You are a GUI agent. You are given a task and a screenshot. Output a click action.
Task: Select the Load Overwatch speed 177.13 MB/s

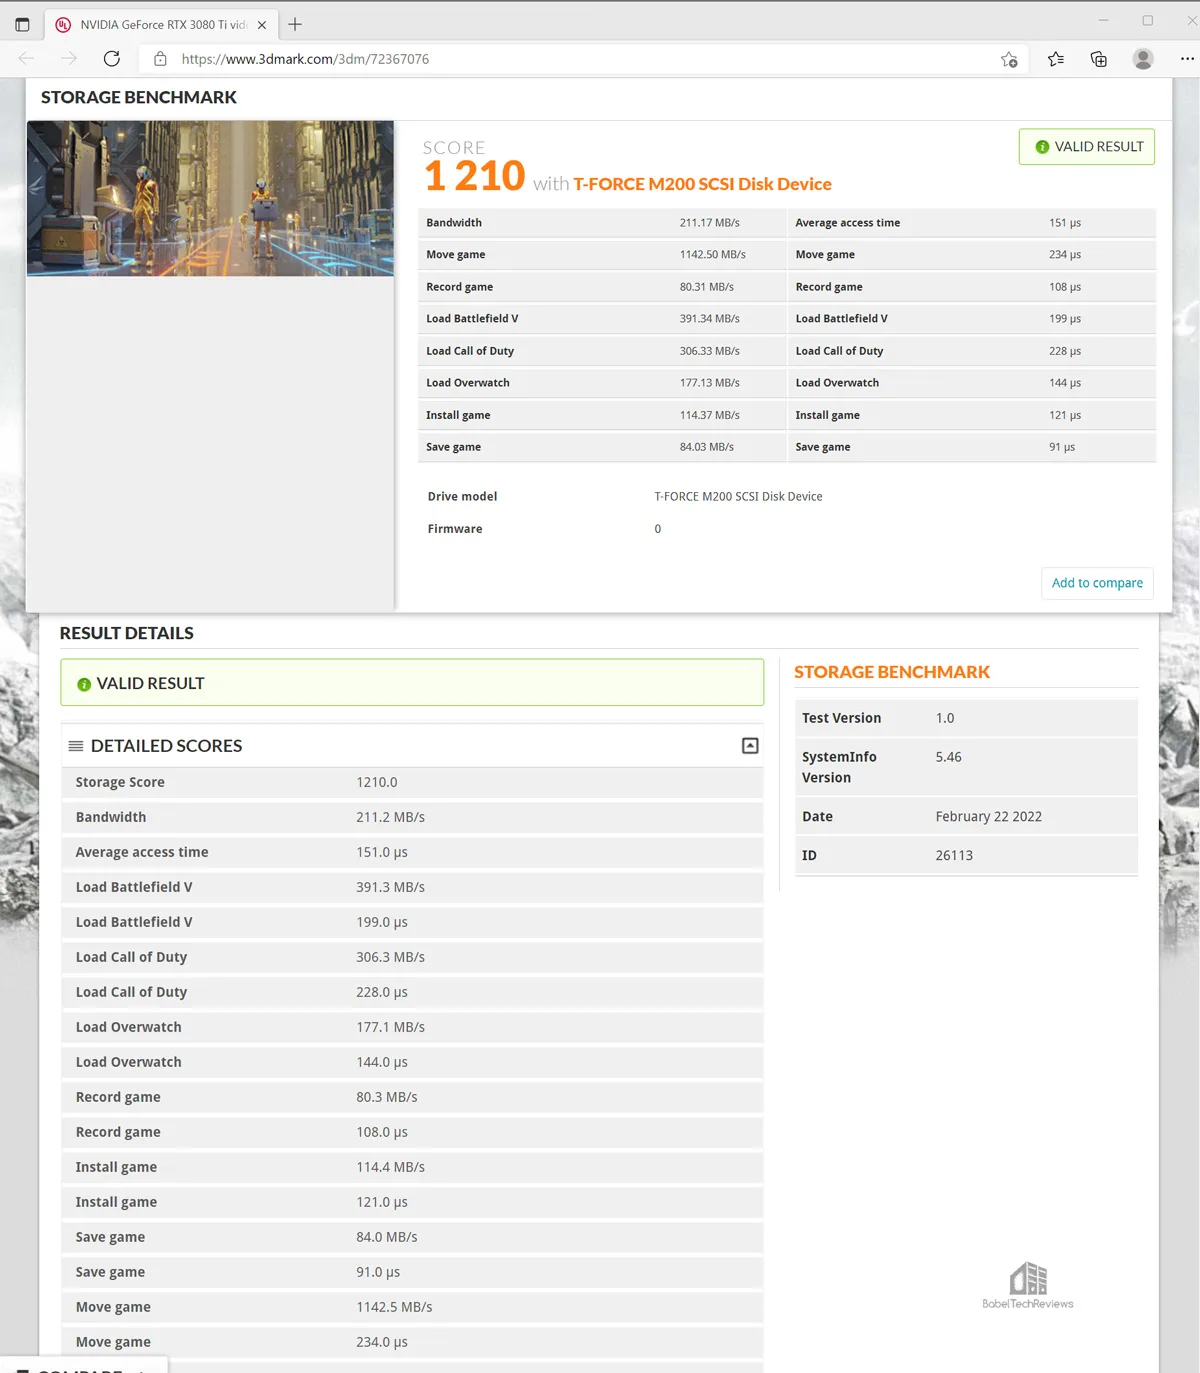710,383
